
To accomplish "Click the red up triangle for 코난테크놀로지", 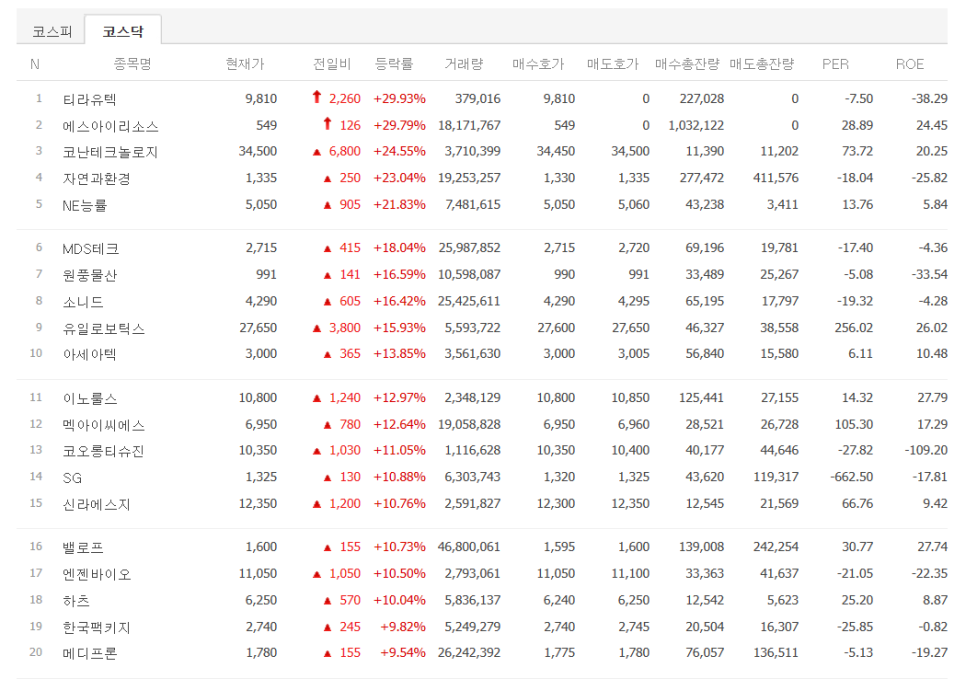I will click(317, 152).
